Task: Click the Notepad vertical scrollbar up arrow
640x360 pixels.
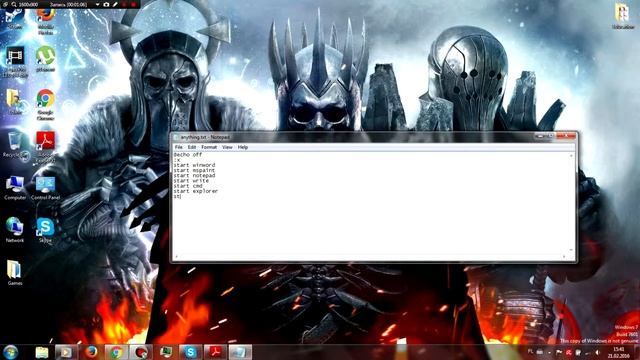Action: pyautogui.click(x=571, y=156)
